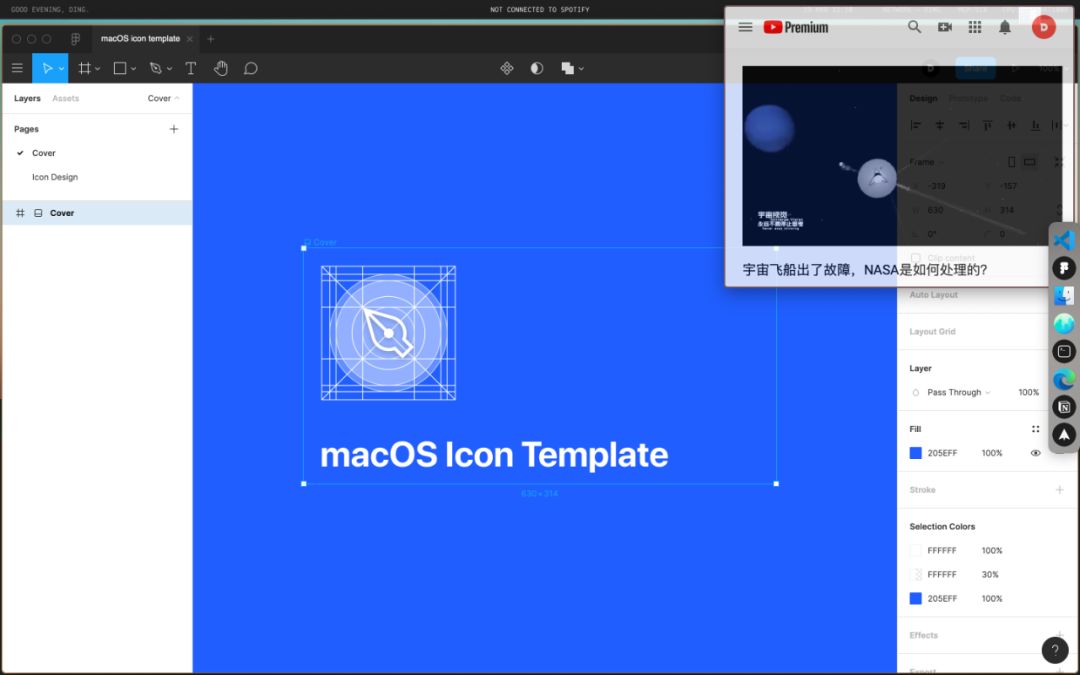This screenshot has width=1080, height=675.
Task: Click the Layout Grid section header
Action: click(x=932, y=331)
